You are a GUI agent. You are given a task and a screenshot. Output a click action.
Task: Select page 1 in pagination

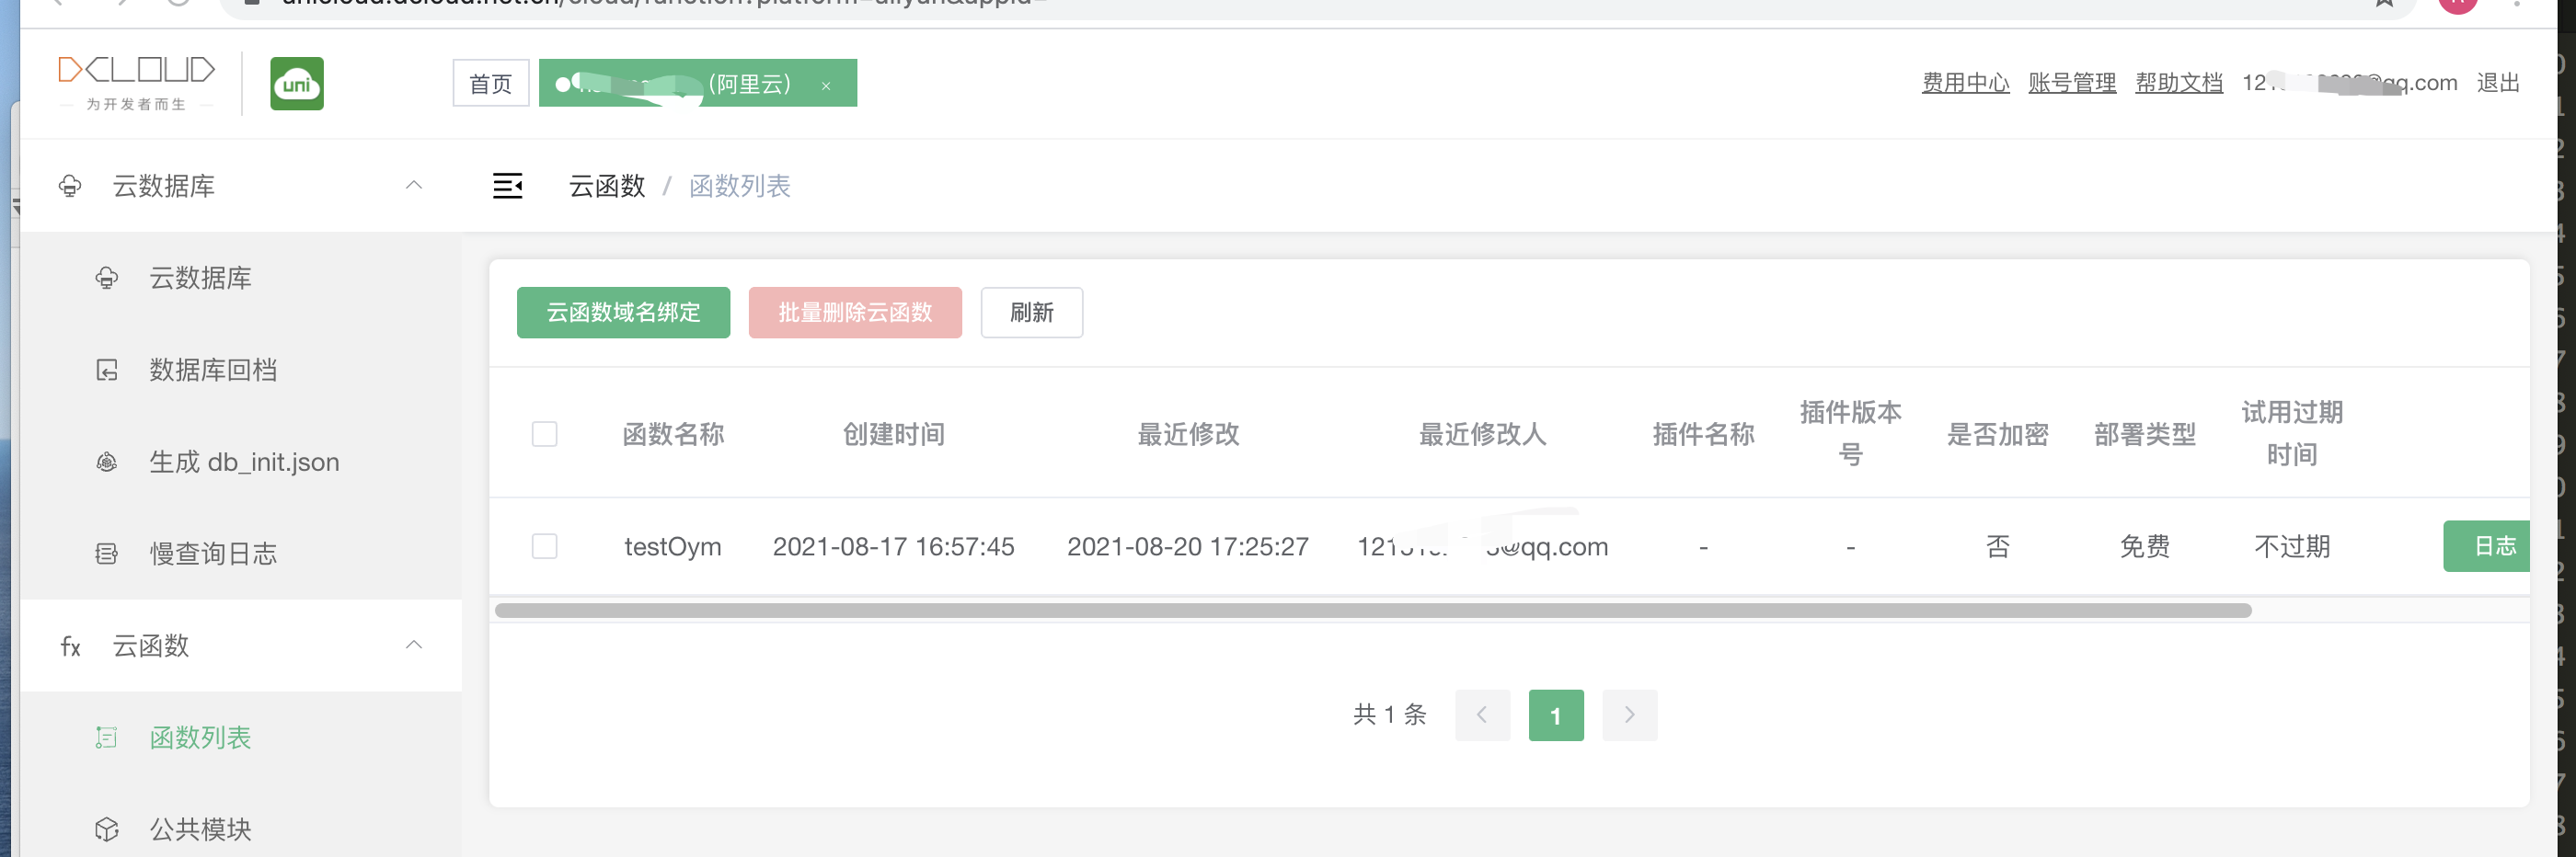[1556, 715]
